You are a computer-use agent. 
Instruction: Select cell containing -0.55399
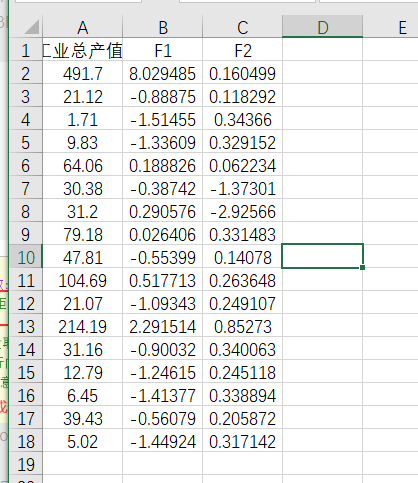[163, 257]
